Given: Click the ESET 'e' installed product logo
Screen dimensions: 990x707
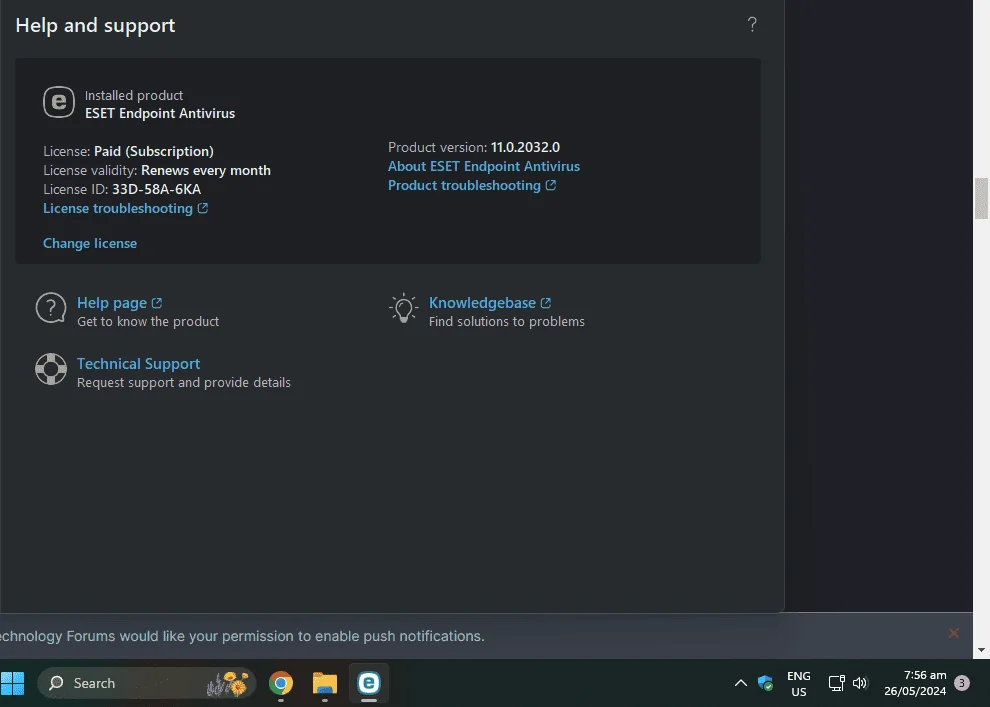Looking at the screenshot, I should (x=59, y=102).
